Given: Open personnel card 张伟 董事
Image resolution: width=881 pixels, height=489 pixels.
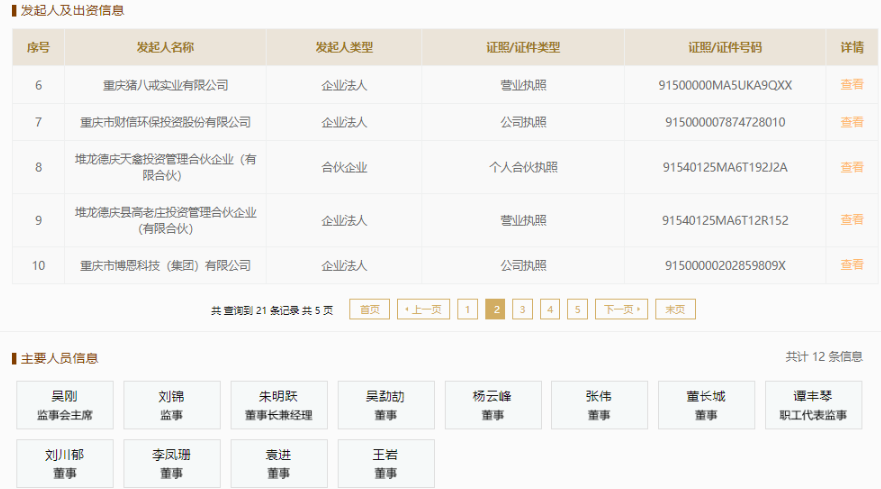Looking at the screenshot, I should [x=600, y=405].
